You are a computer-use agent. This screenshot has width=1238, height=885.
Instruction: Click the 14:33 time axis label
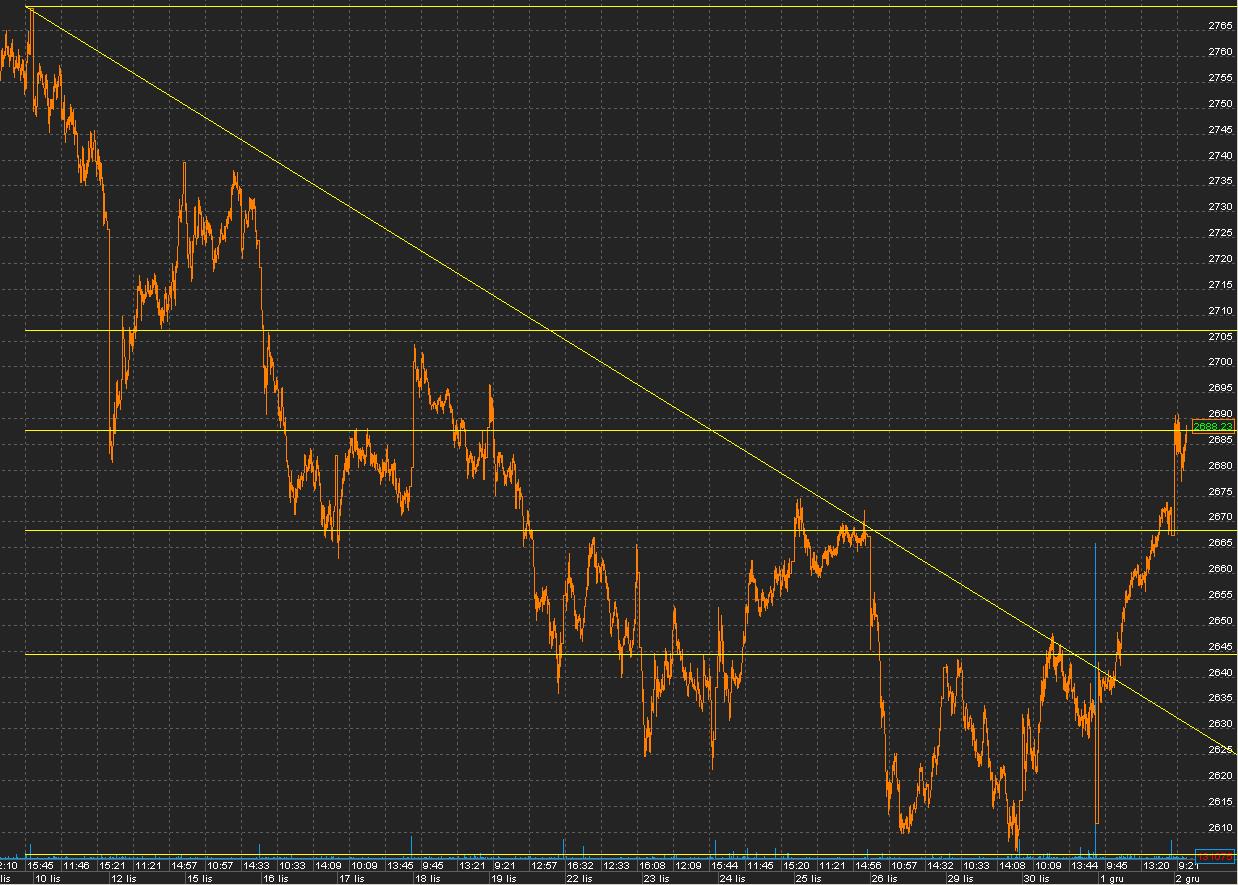click(256, 865)
